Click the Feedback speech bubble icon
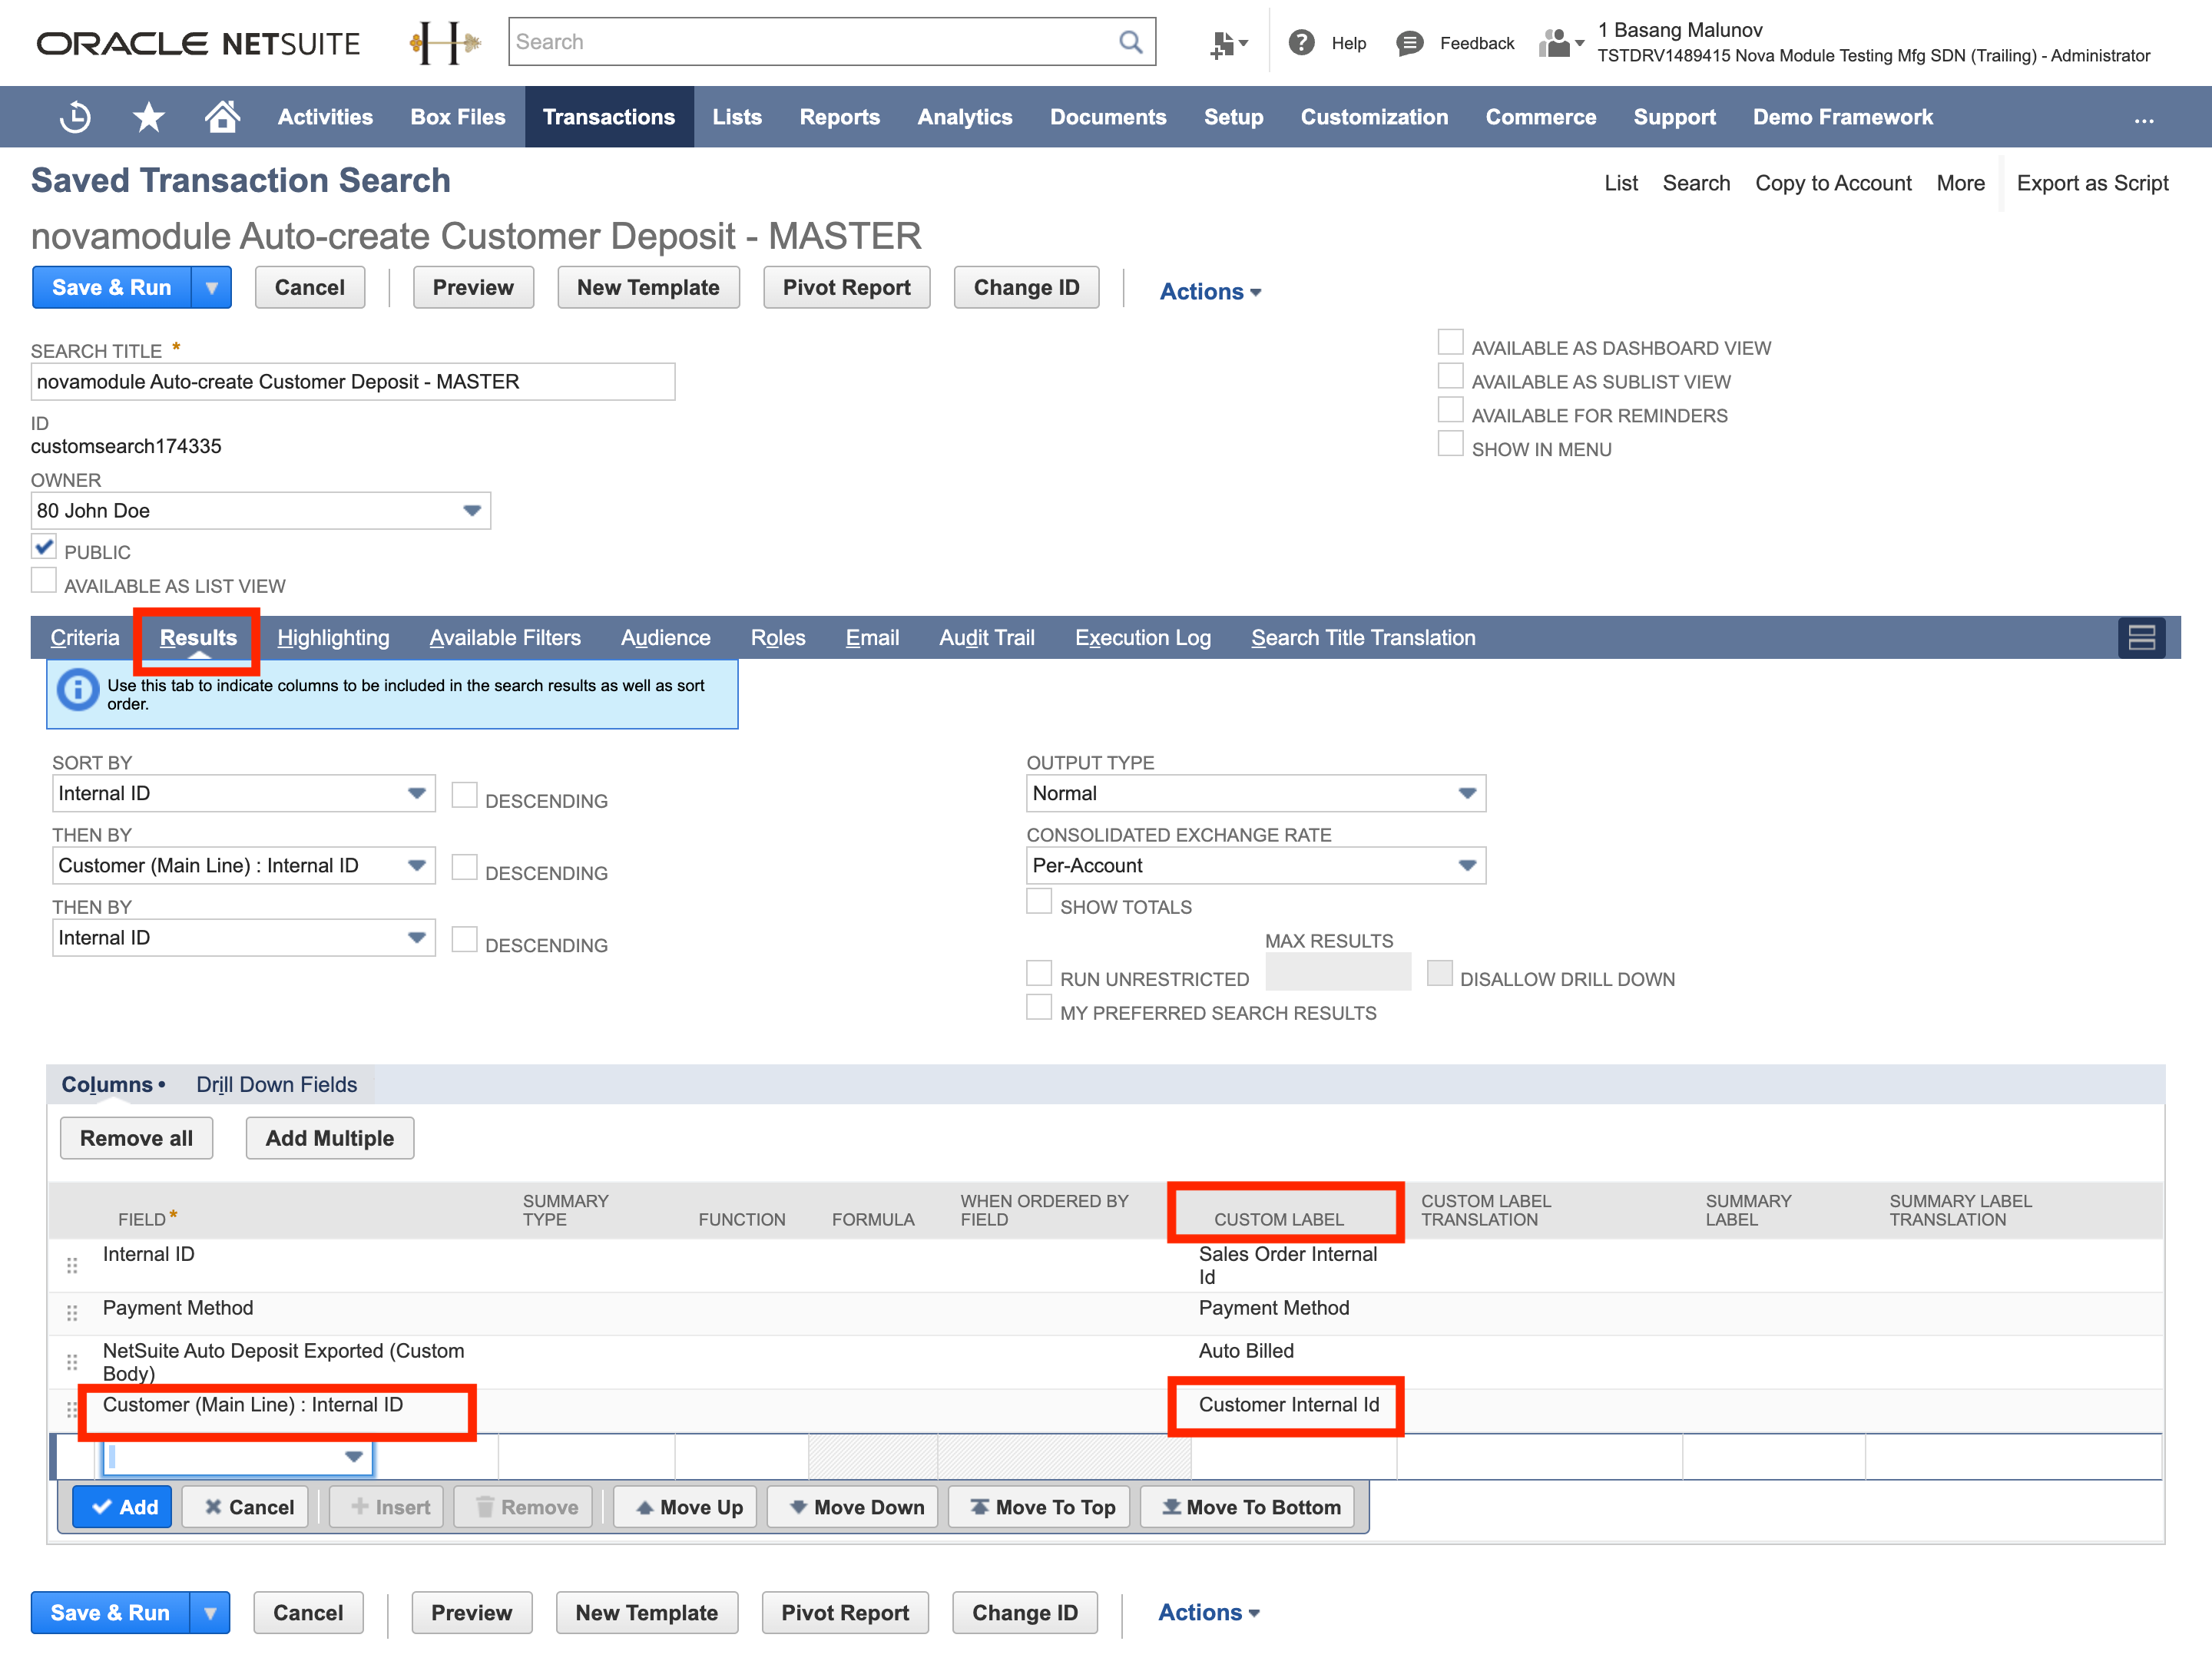Screen dimensions: 2212x1671 tap(1409, 43)
